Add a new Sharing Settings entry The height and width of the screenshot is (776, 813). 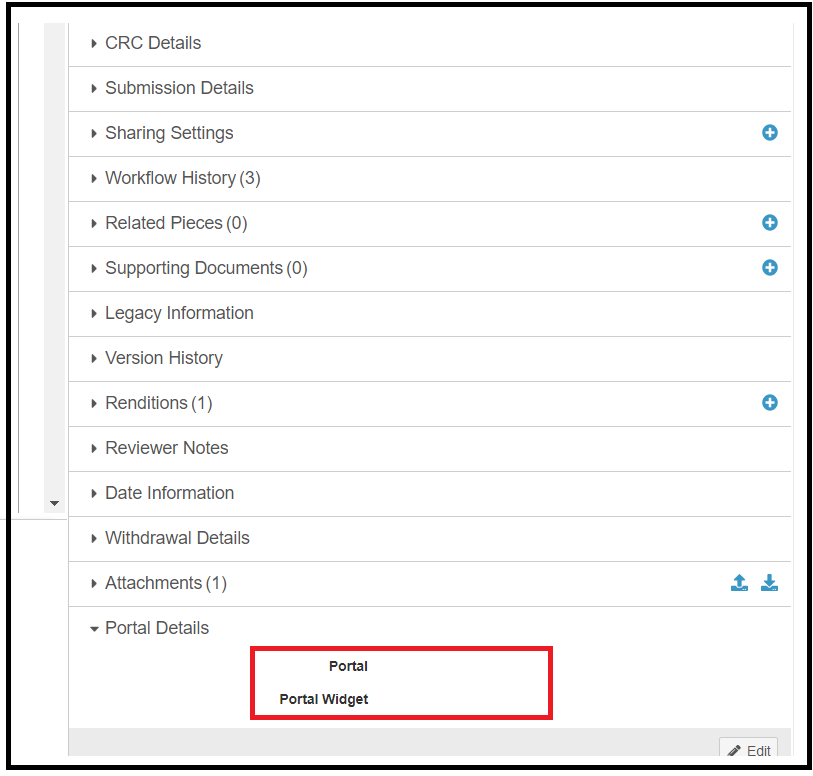769,133
